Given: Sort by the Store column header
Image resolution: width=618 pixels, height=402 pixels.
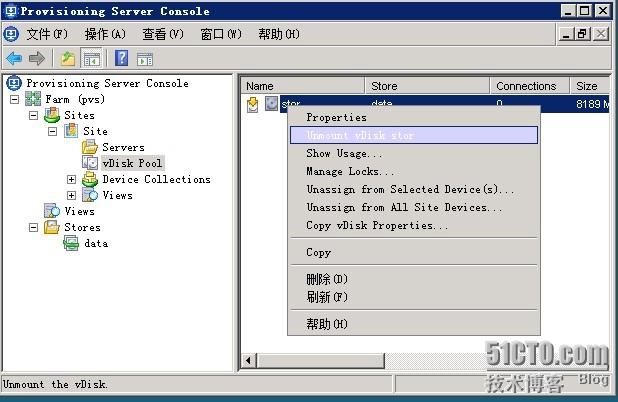Looking at the screenshot, I should (428, 86).
